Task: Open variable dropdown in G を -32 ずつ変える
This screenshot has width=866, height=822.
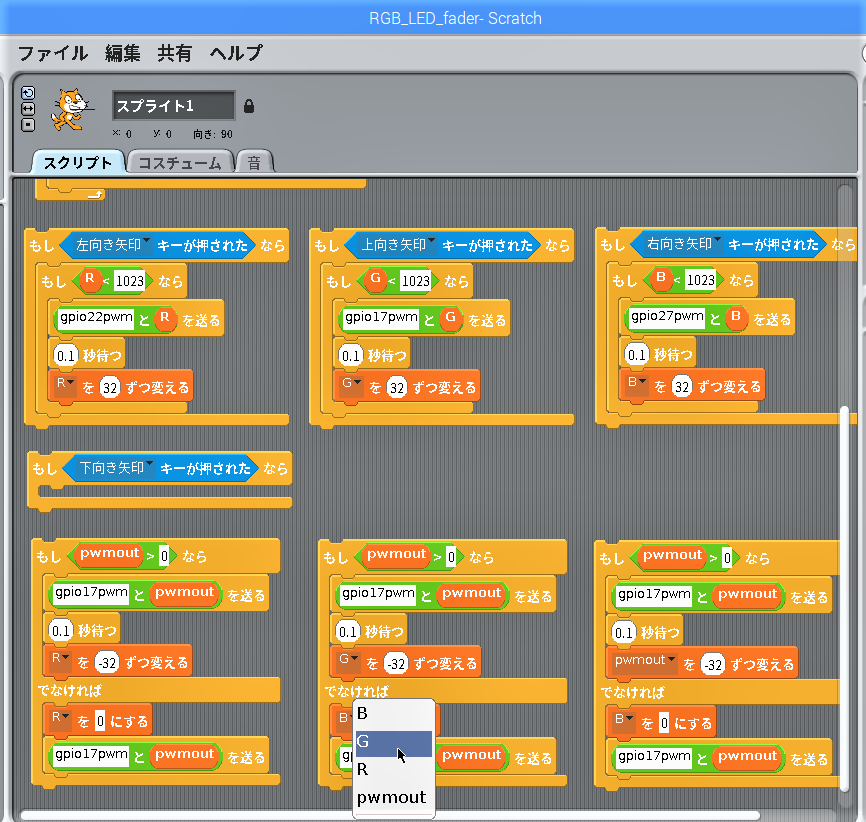Action: click(348, 660)
